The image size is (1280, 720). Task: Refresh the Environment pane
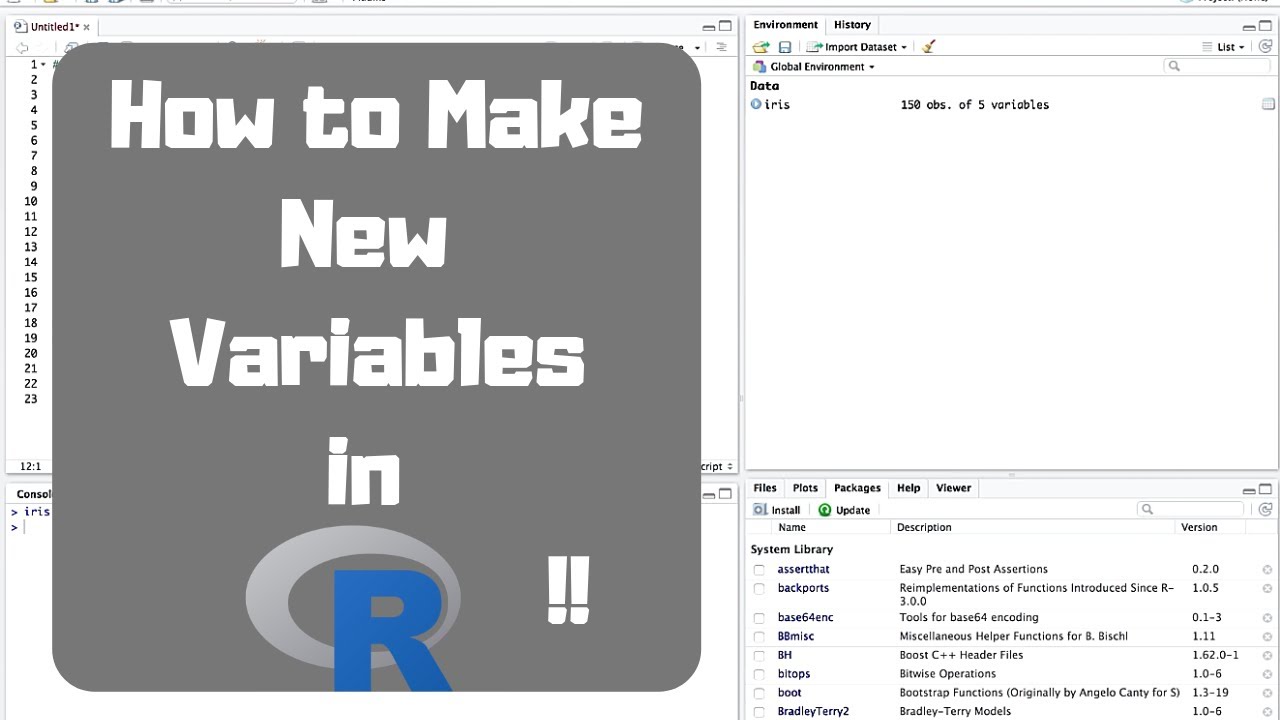point(1266,47)
